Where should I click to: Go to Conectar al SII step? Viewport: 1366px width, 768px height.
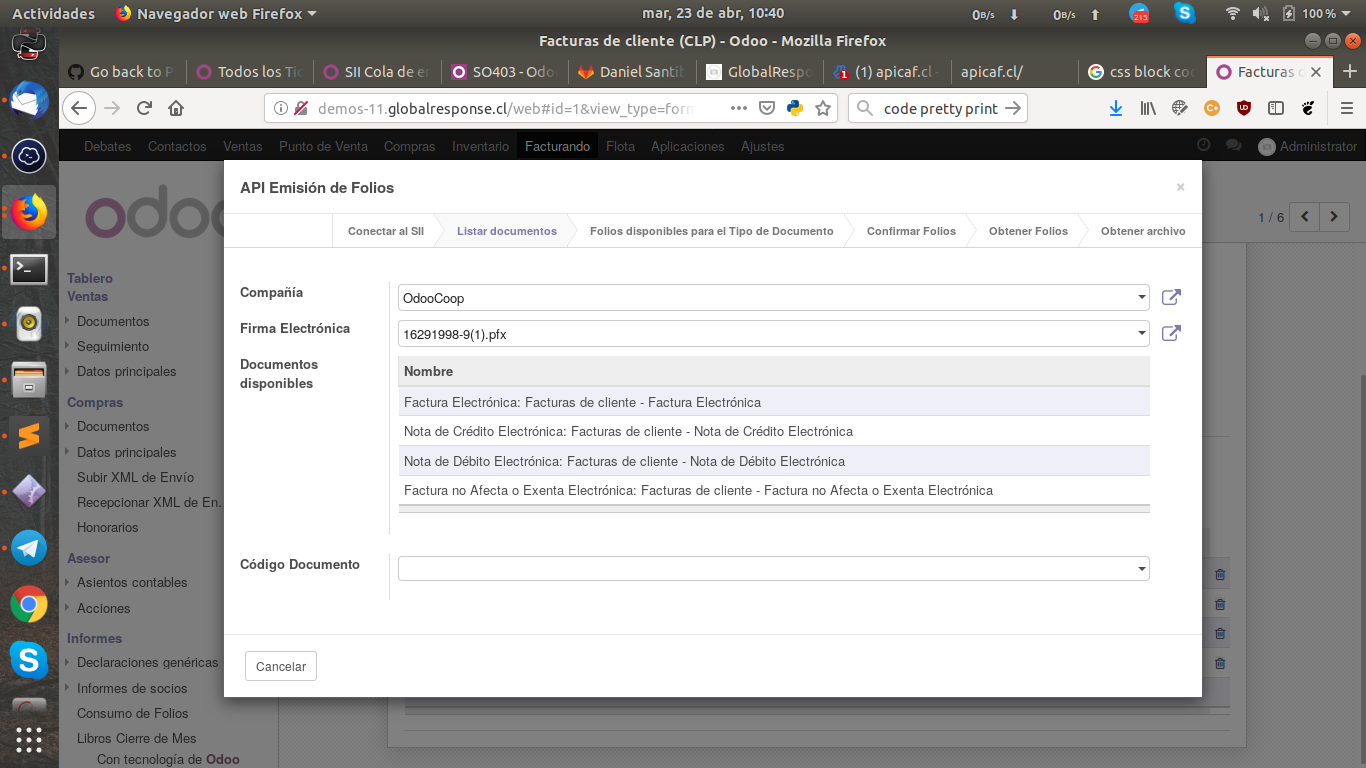pos(385,231)
